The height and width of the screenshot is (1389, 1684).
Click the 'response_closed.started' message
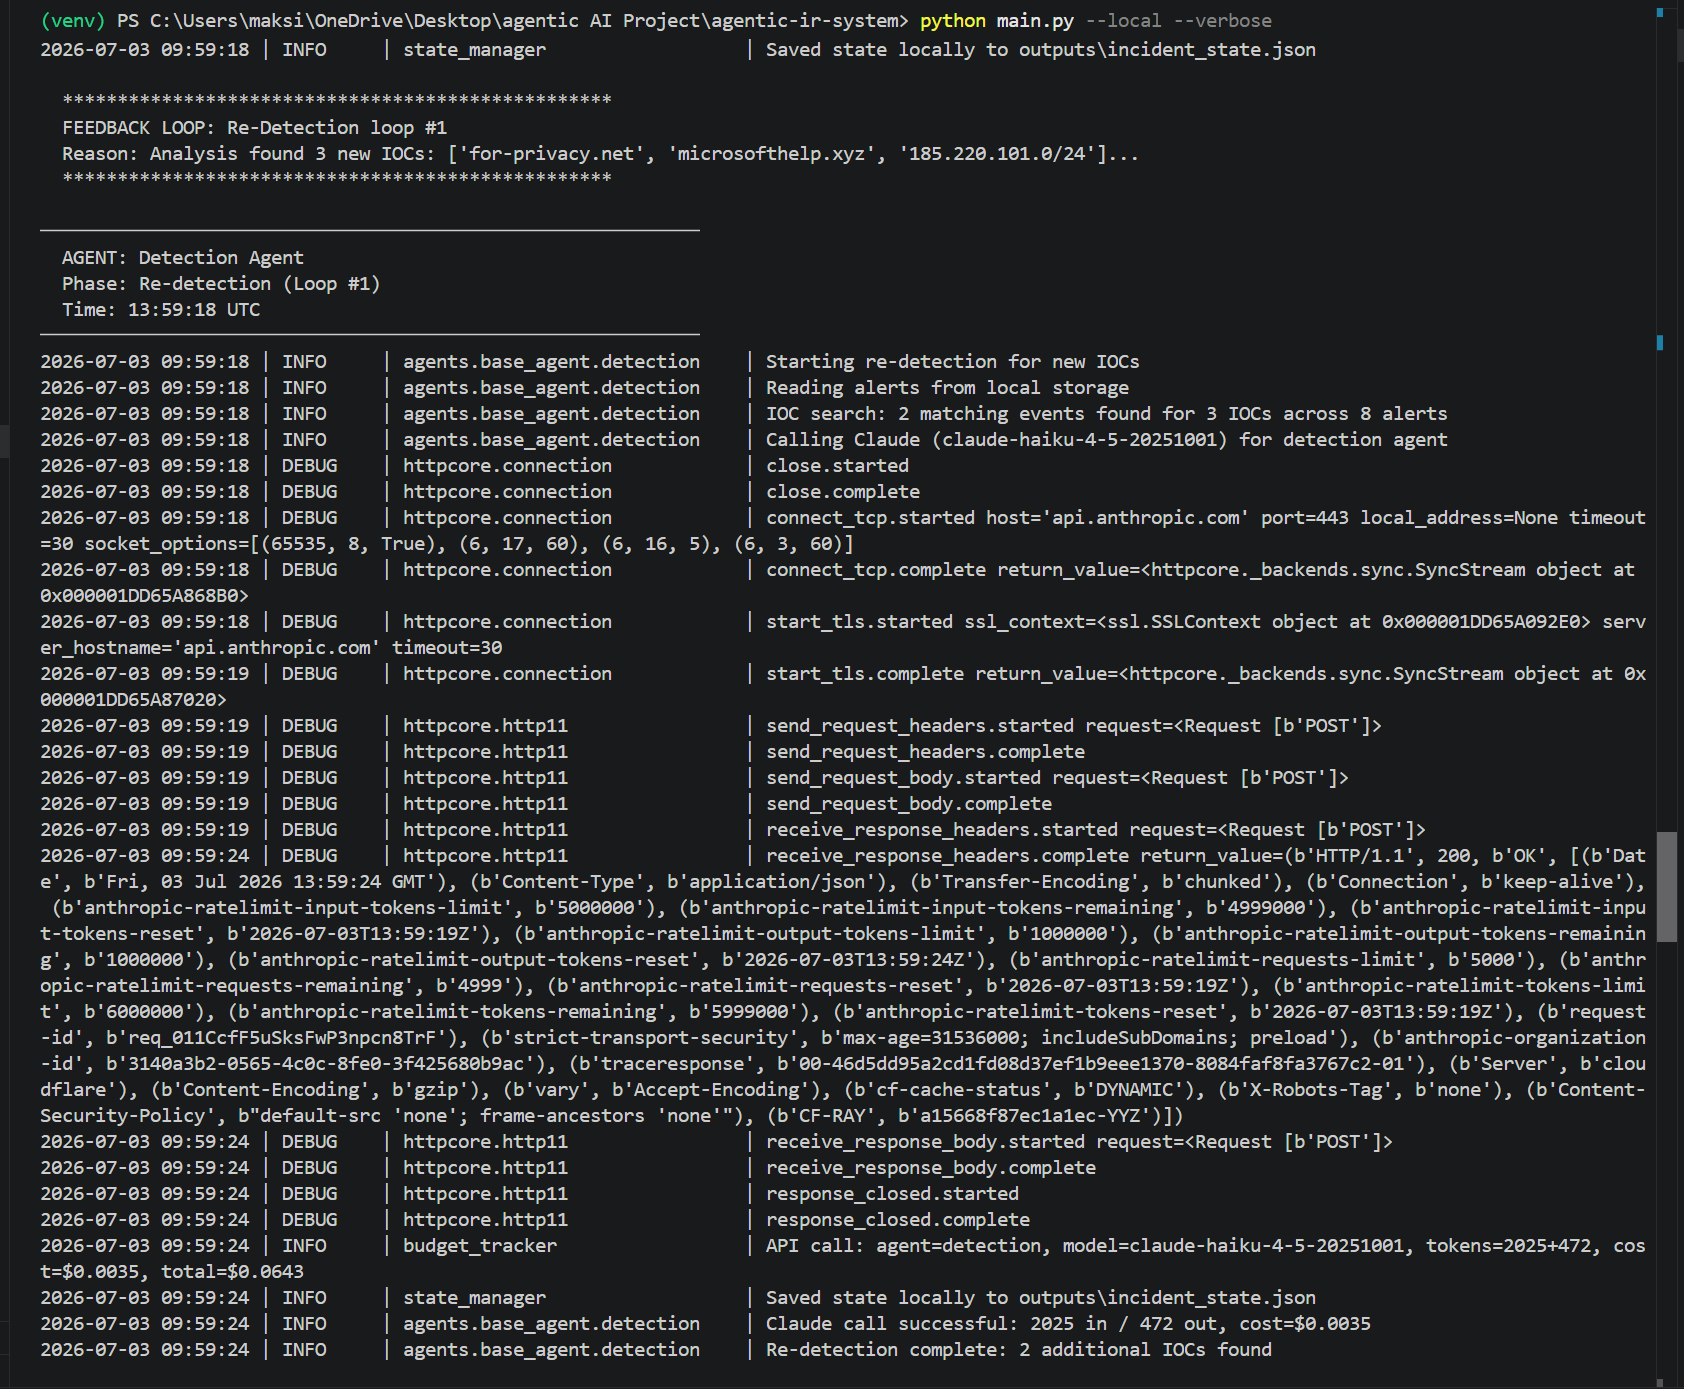tap(893, 1194)
